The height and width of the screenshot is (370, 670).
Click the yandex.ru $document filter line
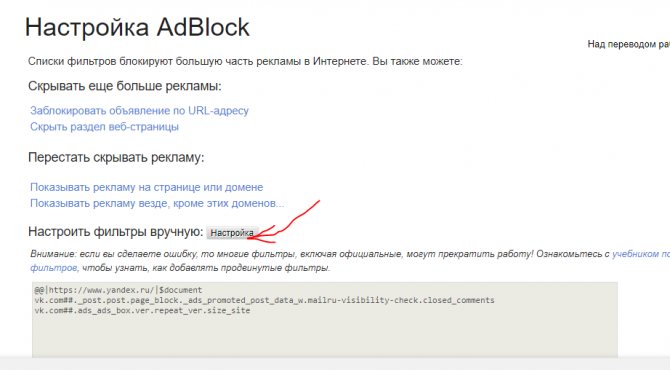118,290
